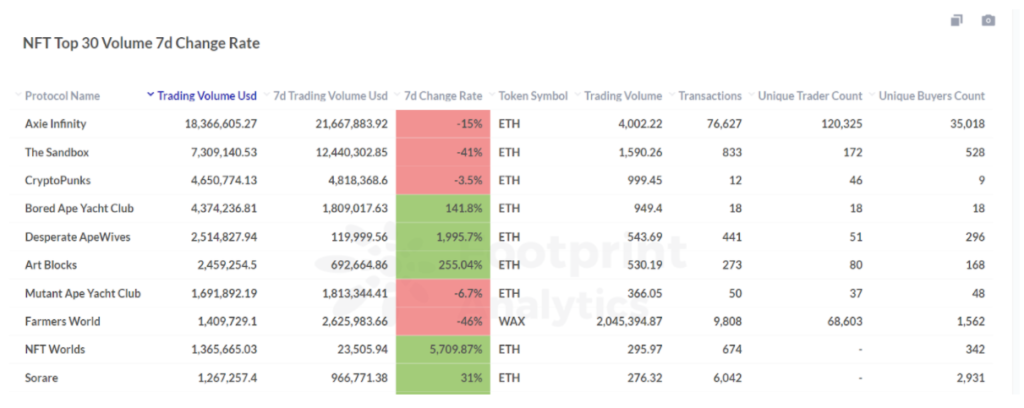The width and height of the screenshot is (1024, 408).
Task: Sort by Transactions column header
Action: coord(710,96)
